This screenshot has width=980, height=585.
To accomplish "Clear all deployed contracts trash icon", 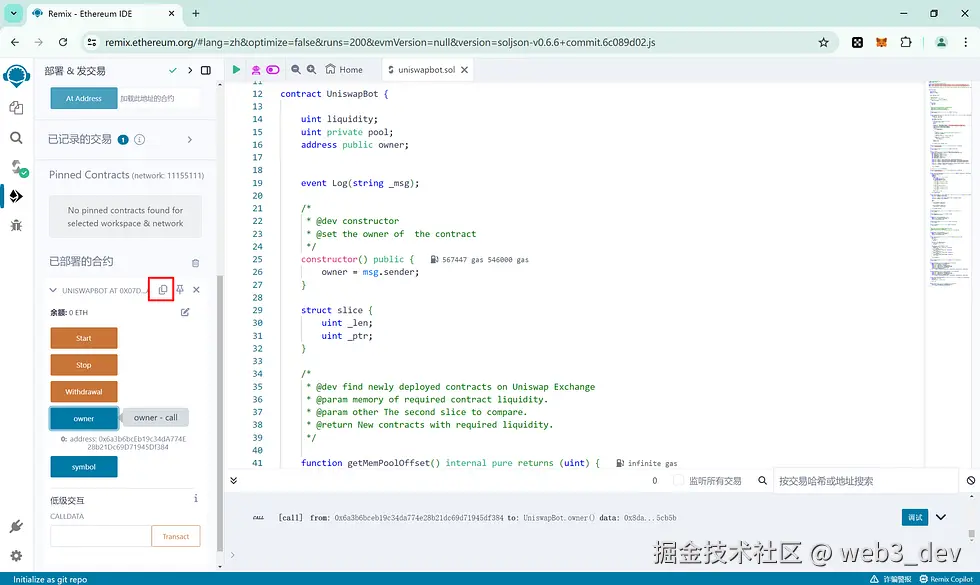I will [x=196, y=263].
